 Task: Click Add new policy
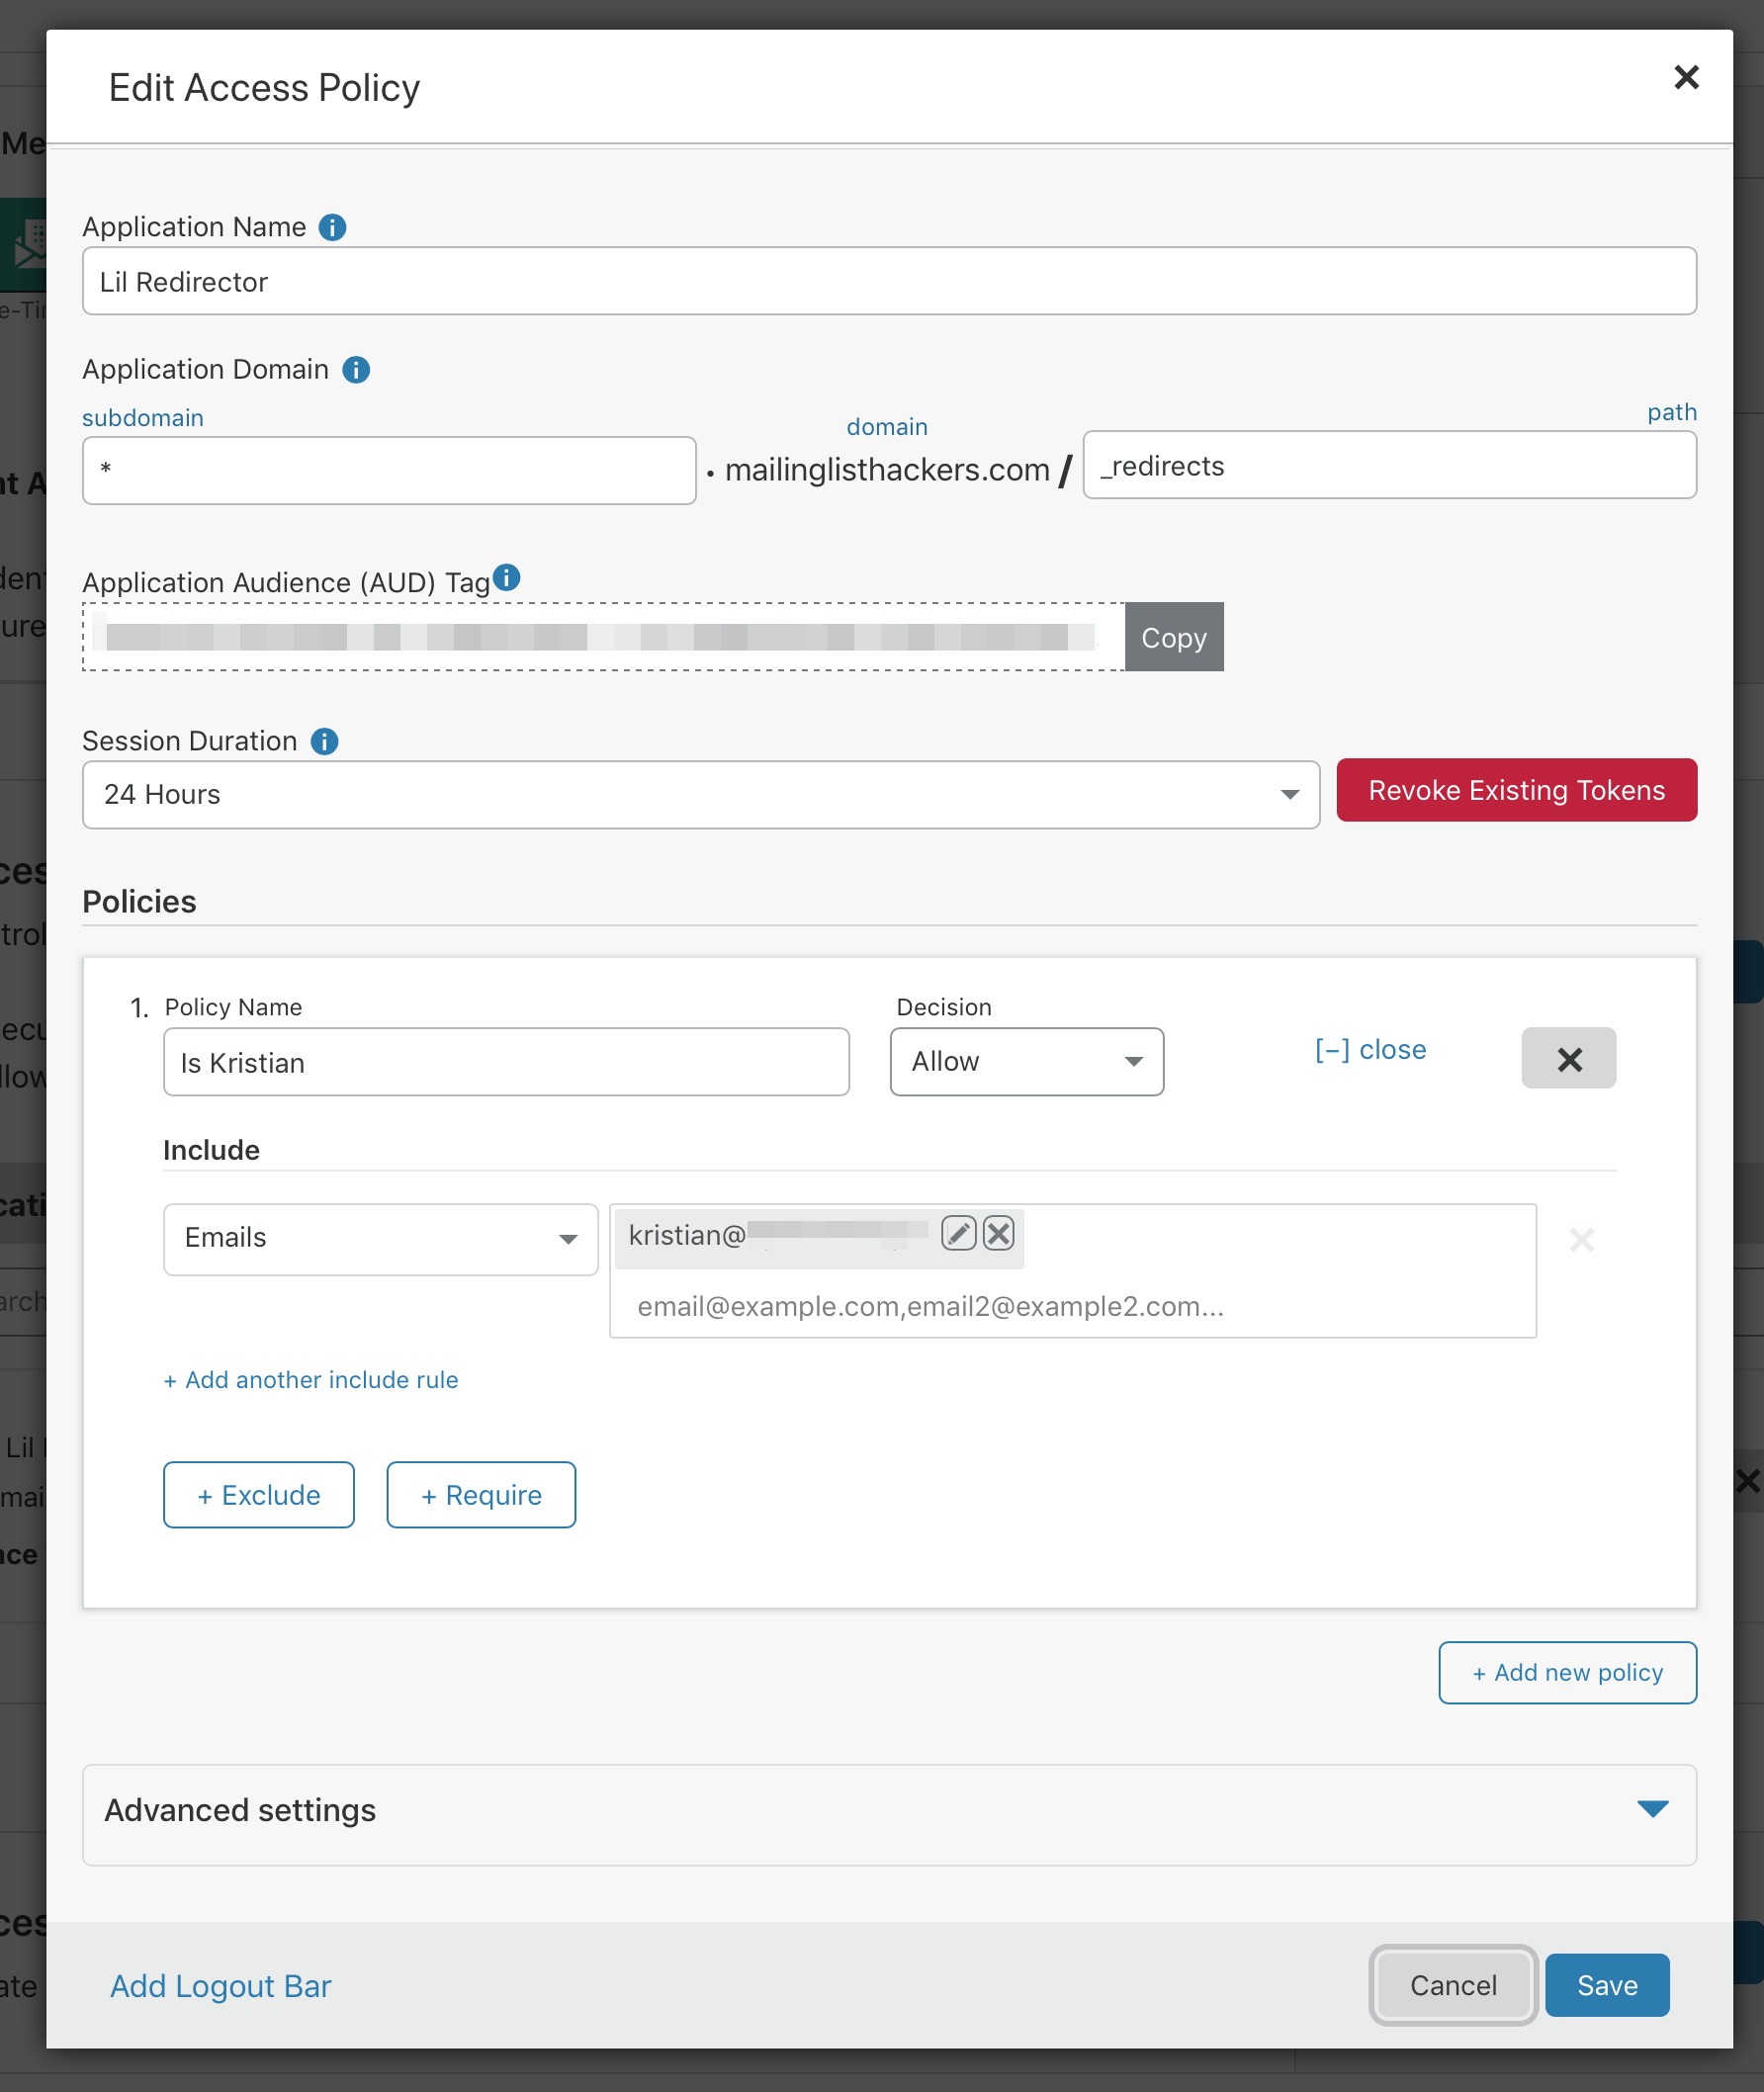[1567, 1672]
